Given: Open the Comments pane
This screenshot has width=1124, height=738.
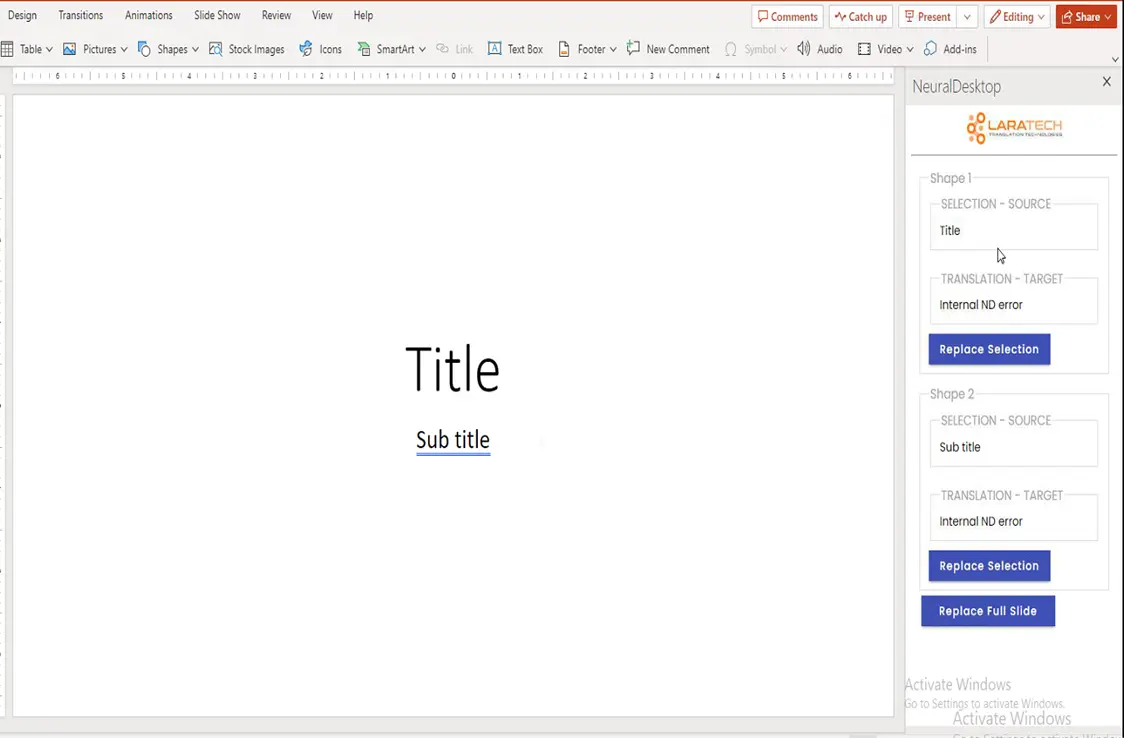Looking at the screenshot, I should coord(787,16).
